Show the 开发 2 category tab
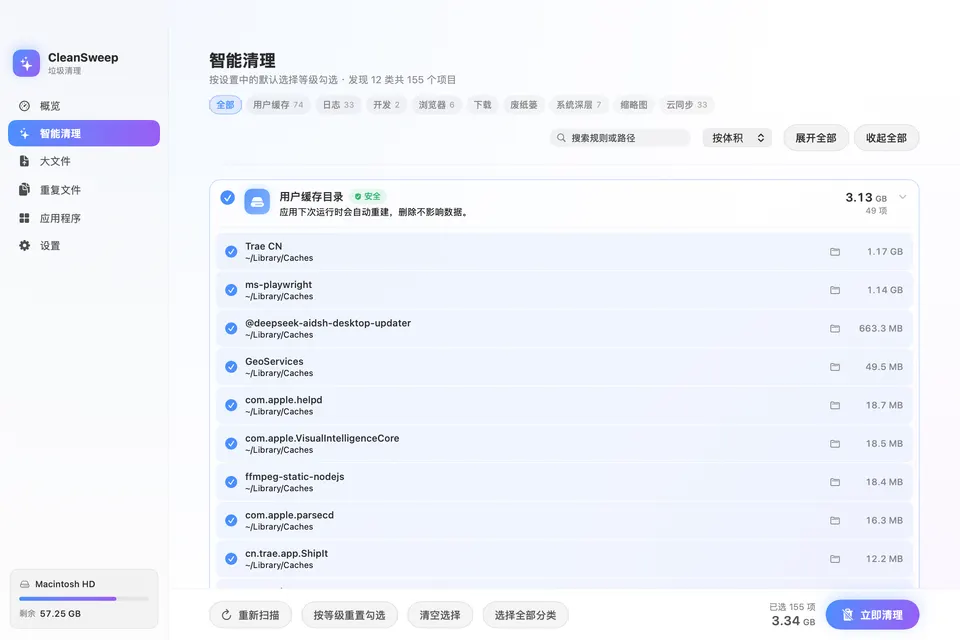 click(386, 105)
